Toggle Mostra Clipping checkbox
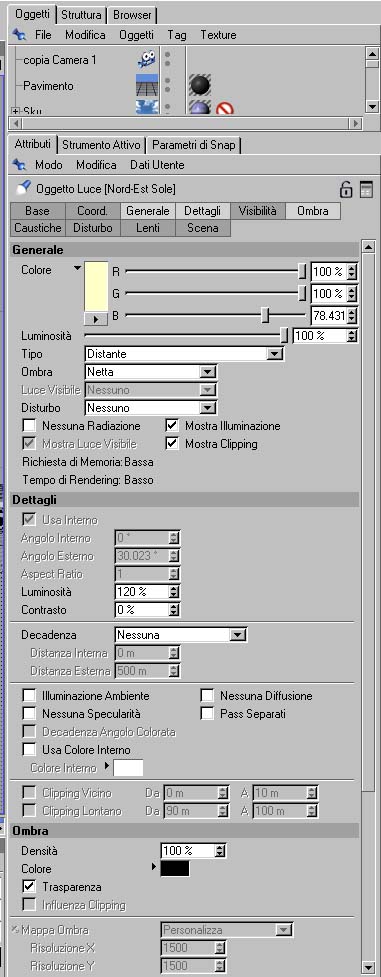 coord(172,444)
